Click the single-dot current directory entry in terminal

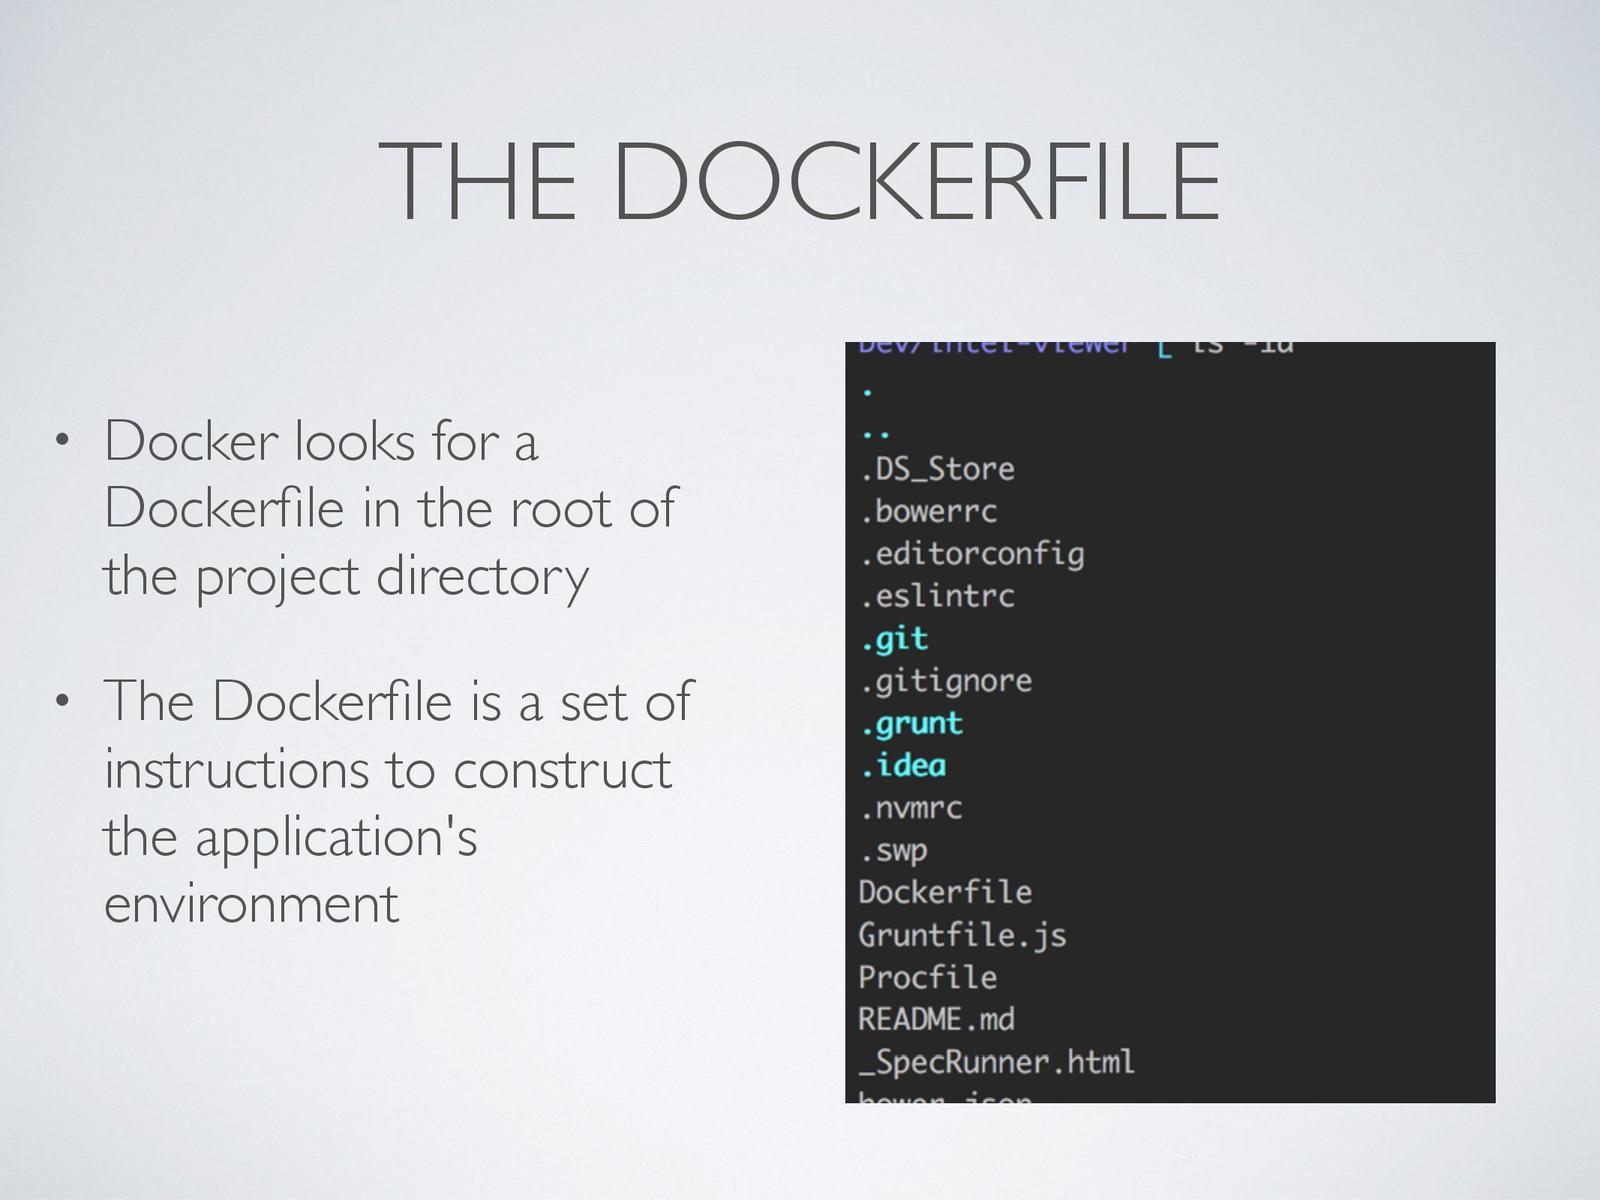(867, 391)
